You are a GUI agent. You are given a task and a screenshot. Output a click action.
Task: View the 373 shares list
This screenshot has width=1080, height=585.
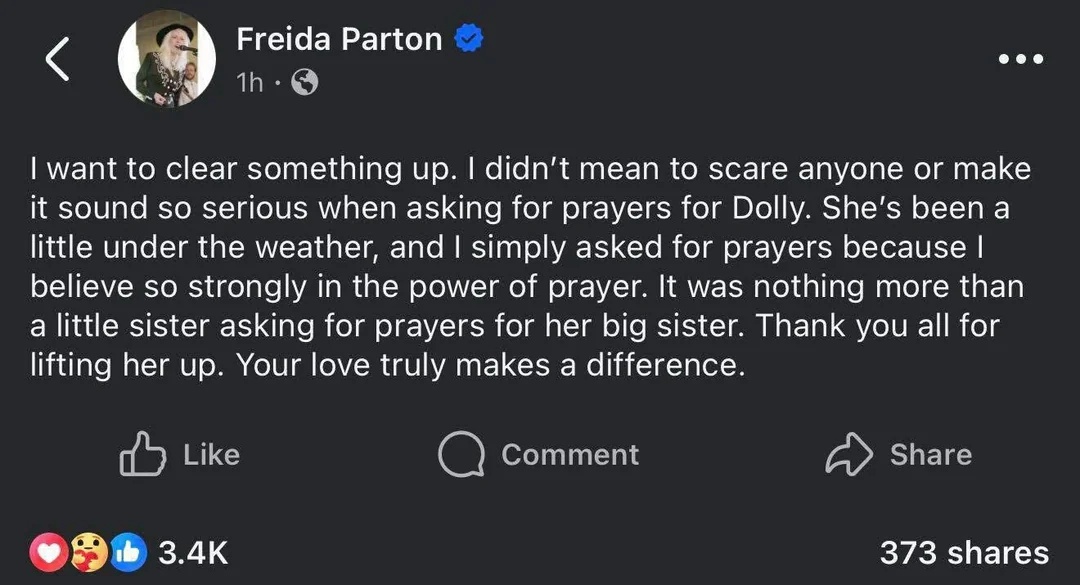pos(963,552)
